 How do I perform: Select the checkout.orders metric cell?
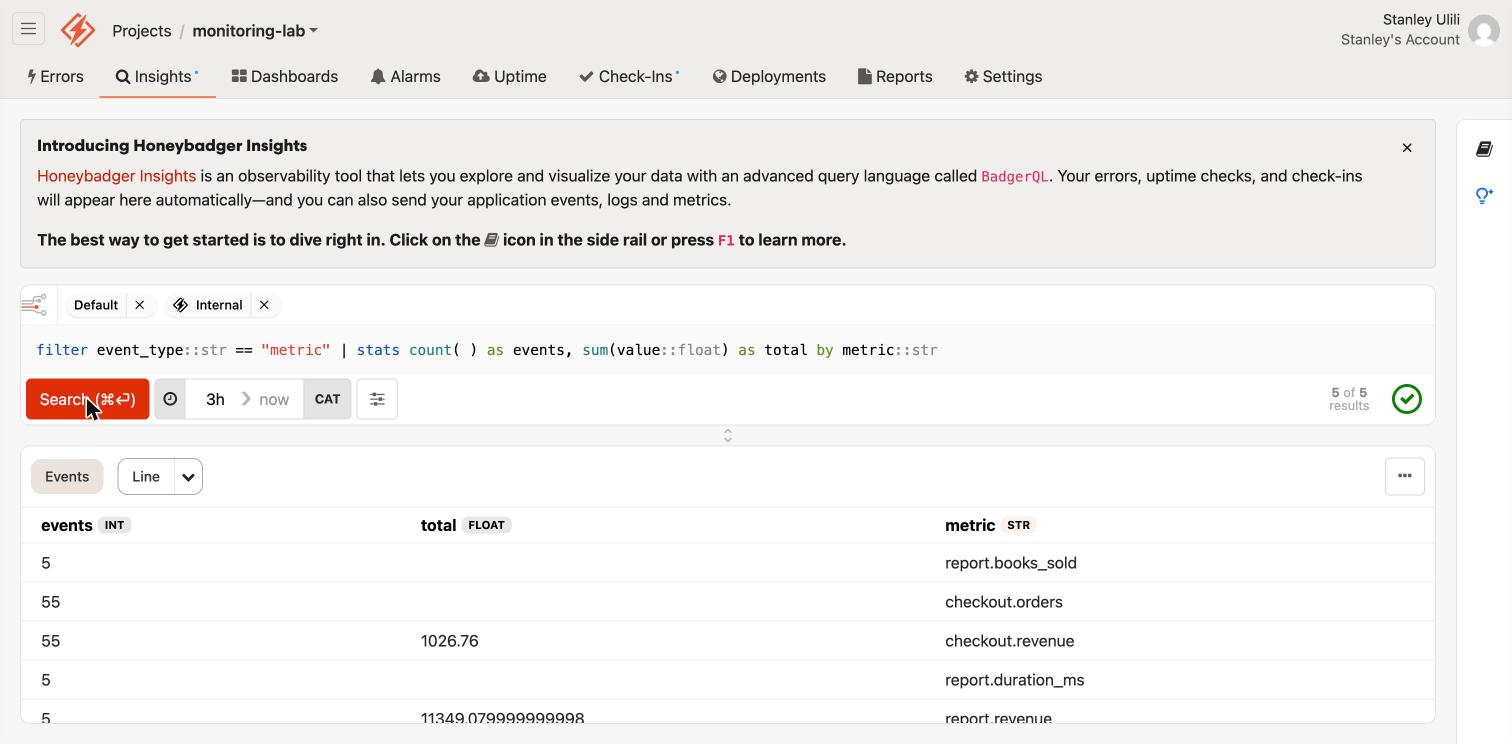click(1004, 602)
